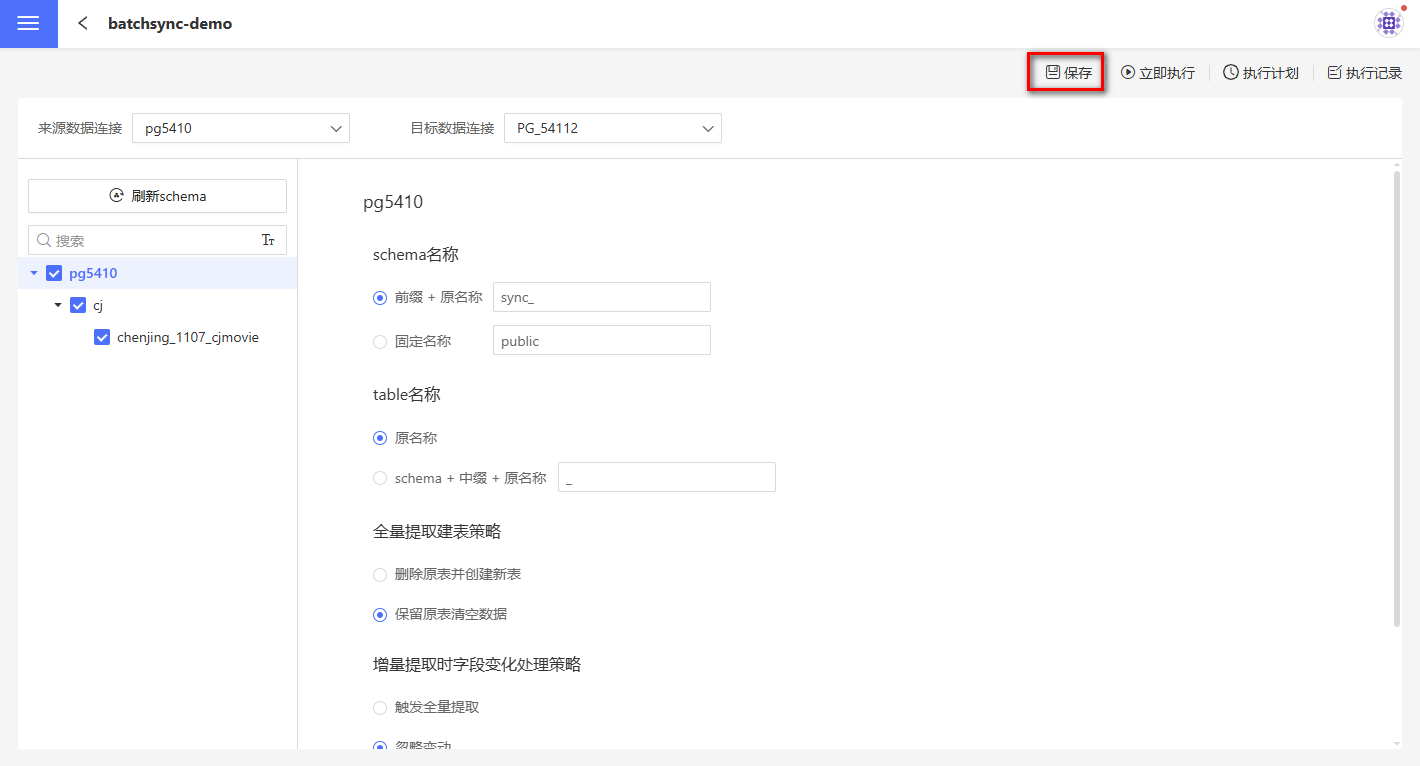Open the 目标数据连接 dropdown

click(612, 128)
